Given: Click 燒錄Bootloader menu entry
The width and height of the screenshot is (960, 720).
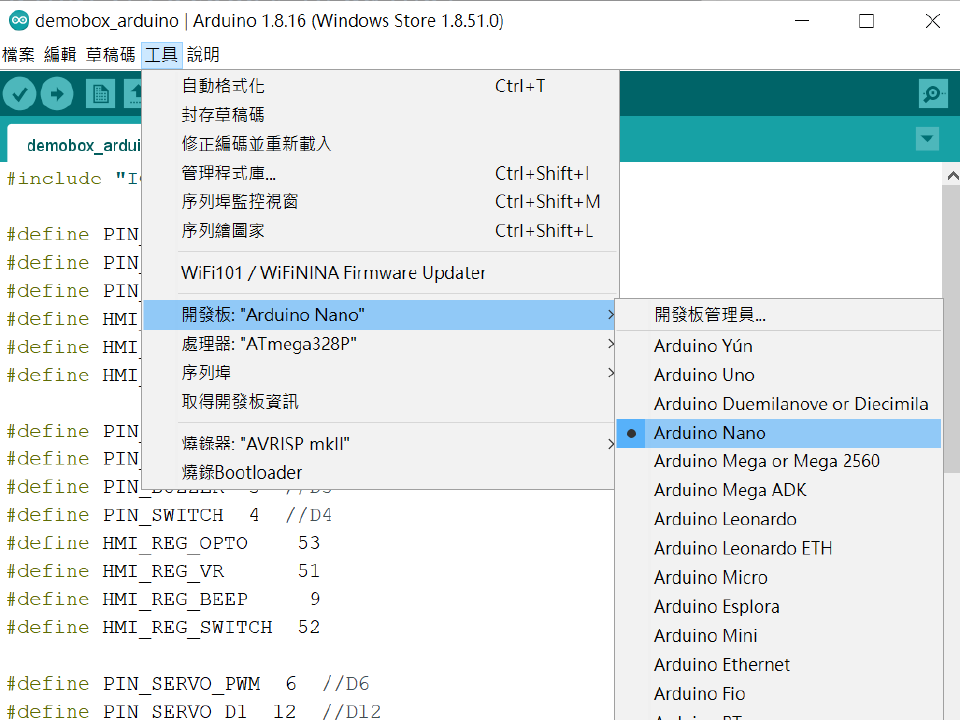Looking at the screenshot, I should point(241,472).
